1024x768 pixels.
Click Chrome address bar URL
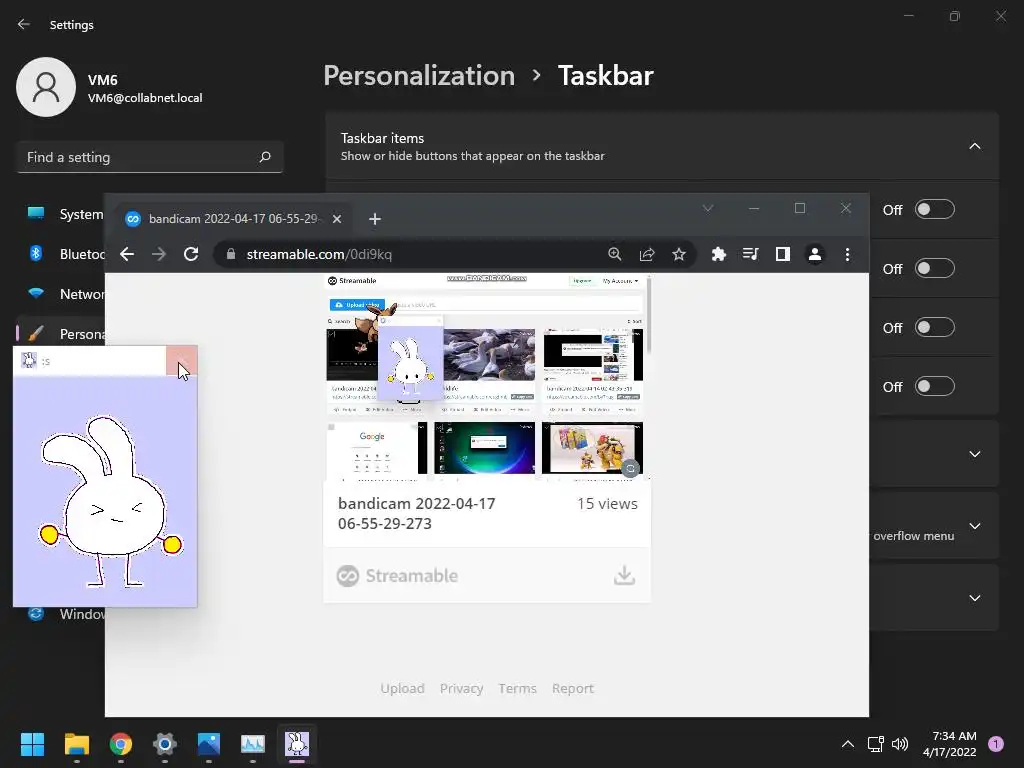point(319,254)
